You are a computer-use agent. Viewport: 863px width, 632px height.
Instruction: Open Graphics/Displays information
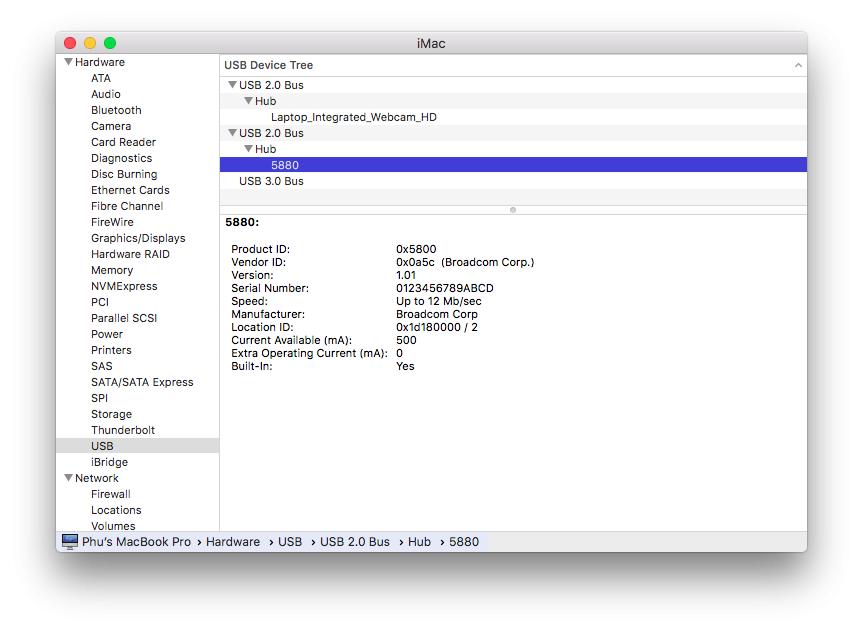(138, 238)
